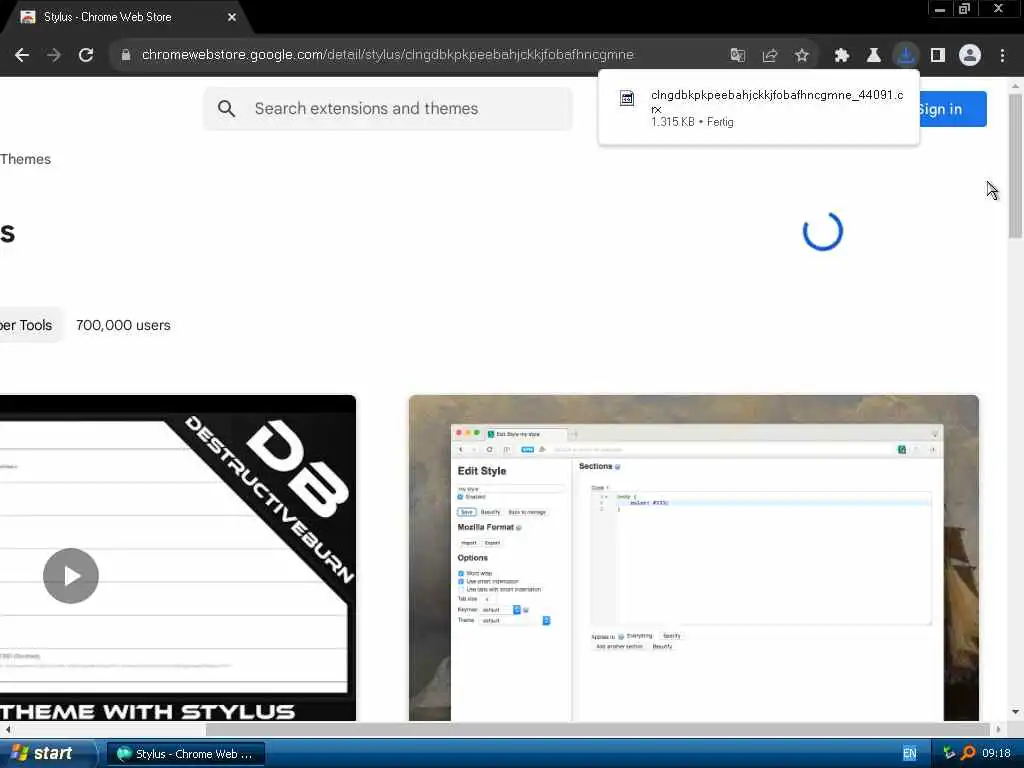Image resolution: width=1024 pixels, height=768 pixels.
Task: Select Stylus - Chrome Web taskbar button
Action: point(185,754)
